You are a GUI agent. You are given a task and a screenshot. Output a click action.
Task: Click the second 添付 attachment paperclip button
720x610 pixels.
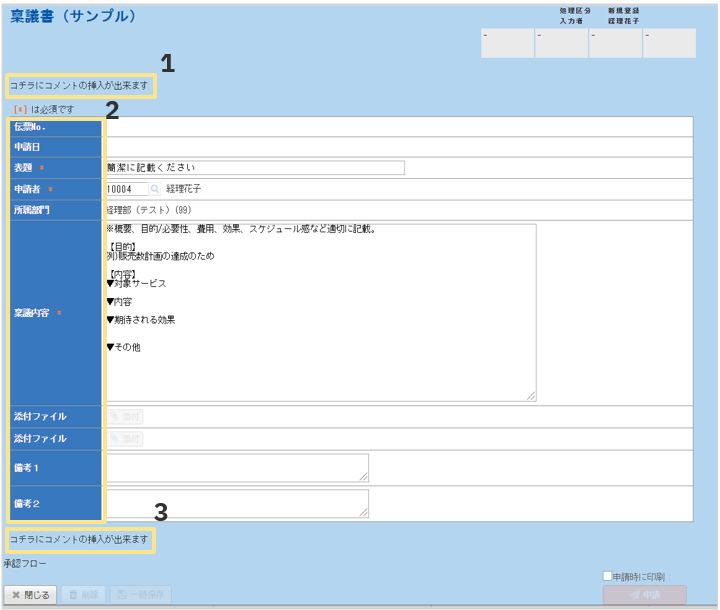coord(125,439)
